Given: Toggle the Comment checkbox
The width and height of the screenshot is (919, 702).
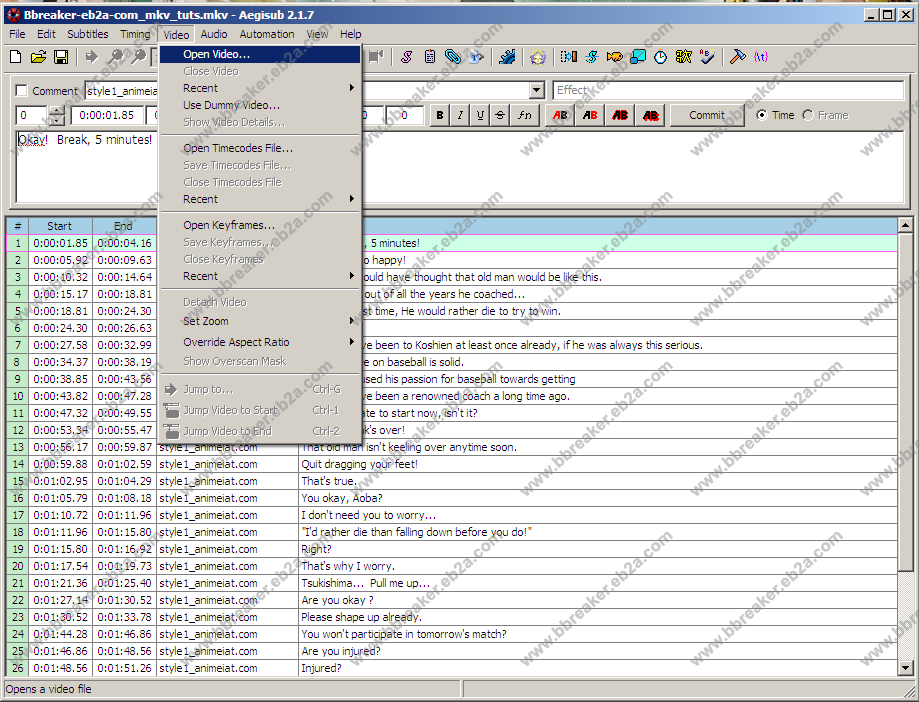Looking at the screenshot, I should point(22,91).
